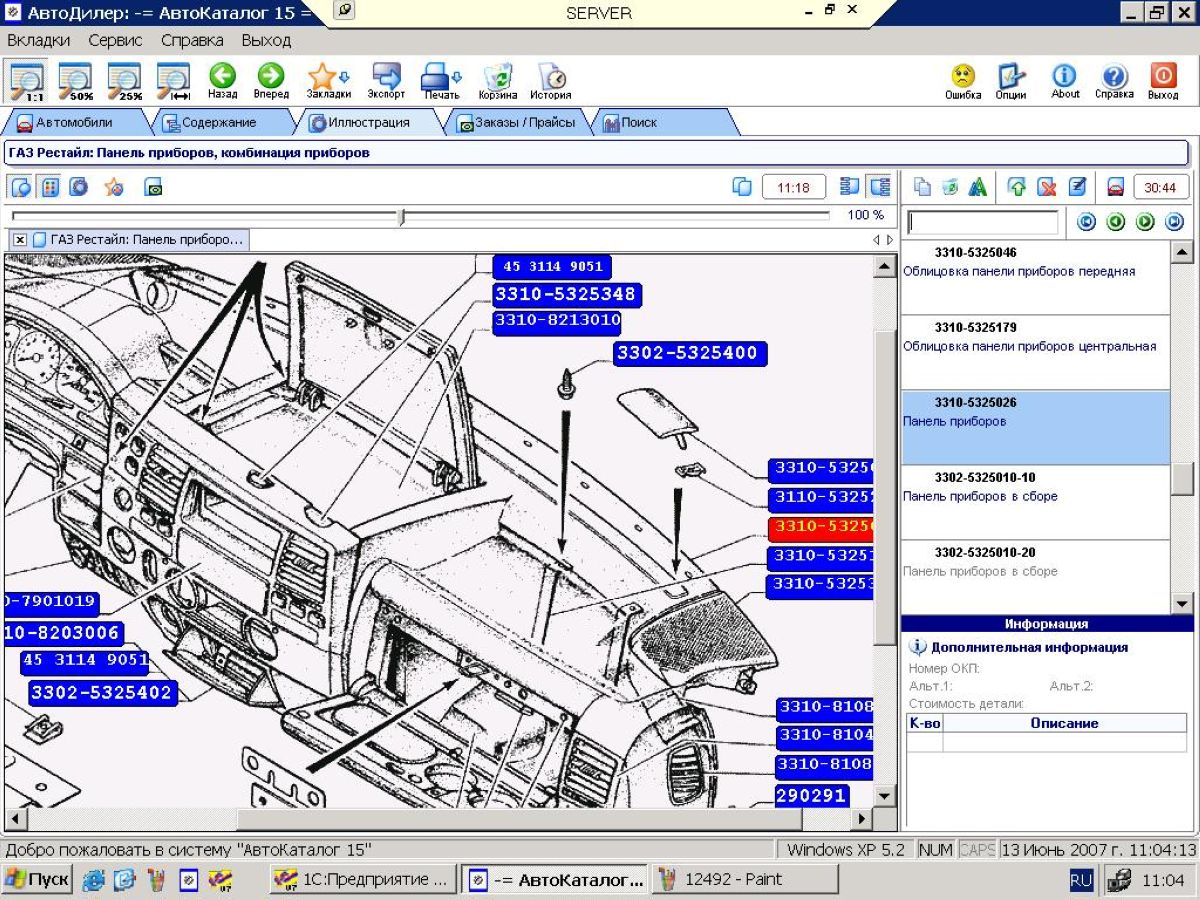The height and width of the screenshot is (900, 1200).
Task: Click Выход in the menu bar
Action: pos(266,40)
